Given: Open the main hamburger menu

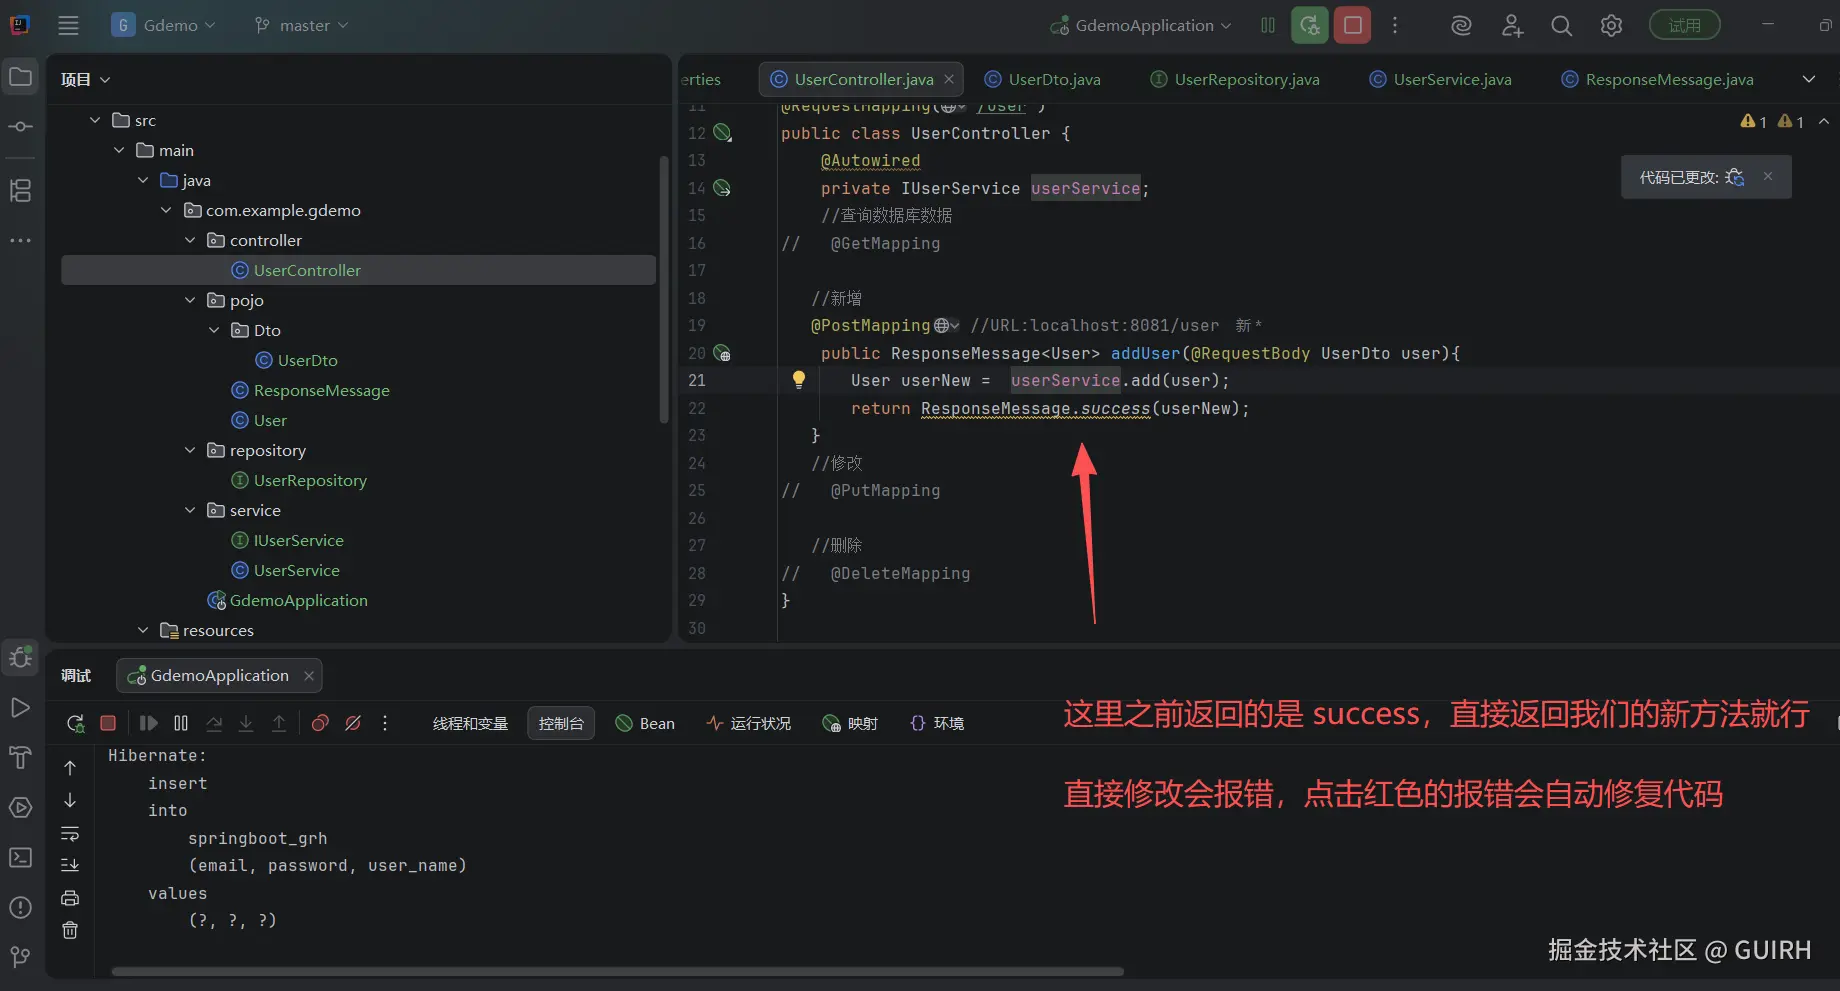Looking at the screenshot, I should [x=68, y=26].
